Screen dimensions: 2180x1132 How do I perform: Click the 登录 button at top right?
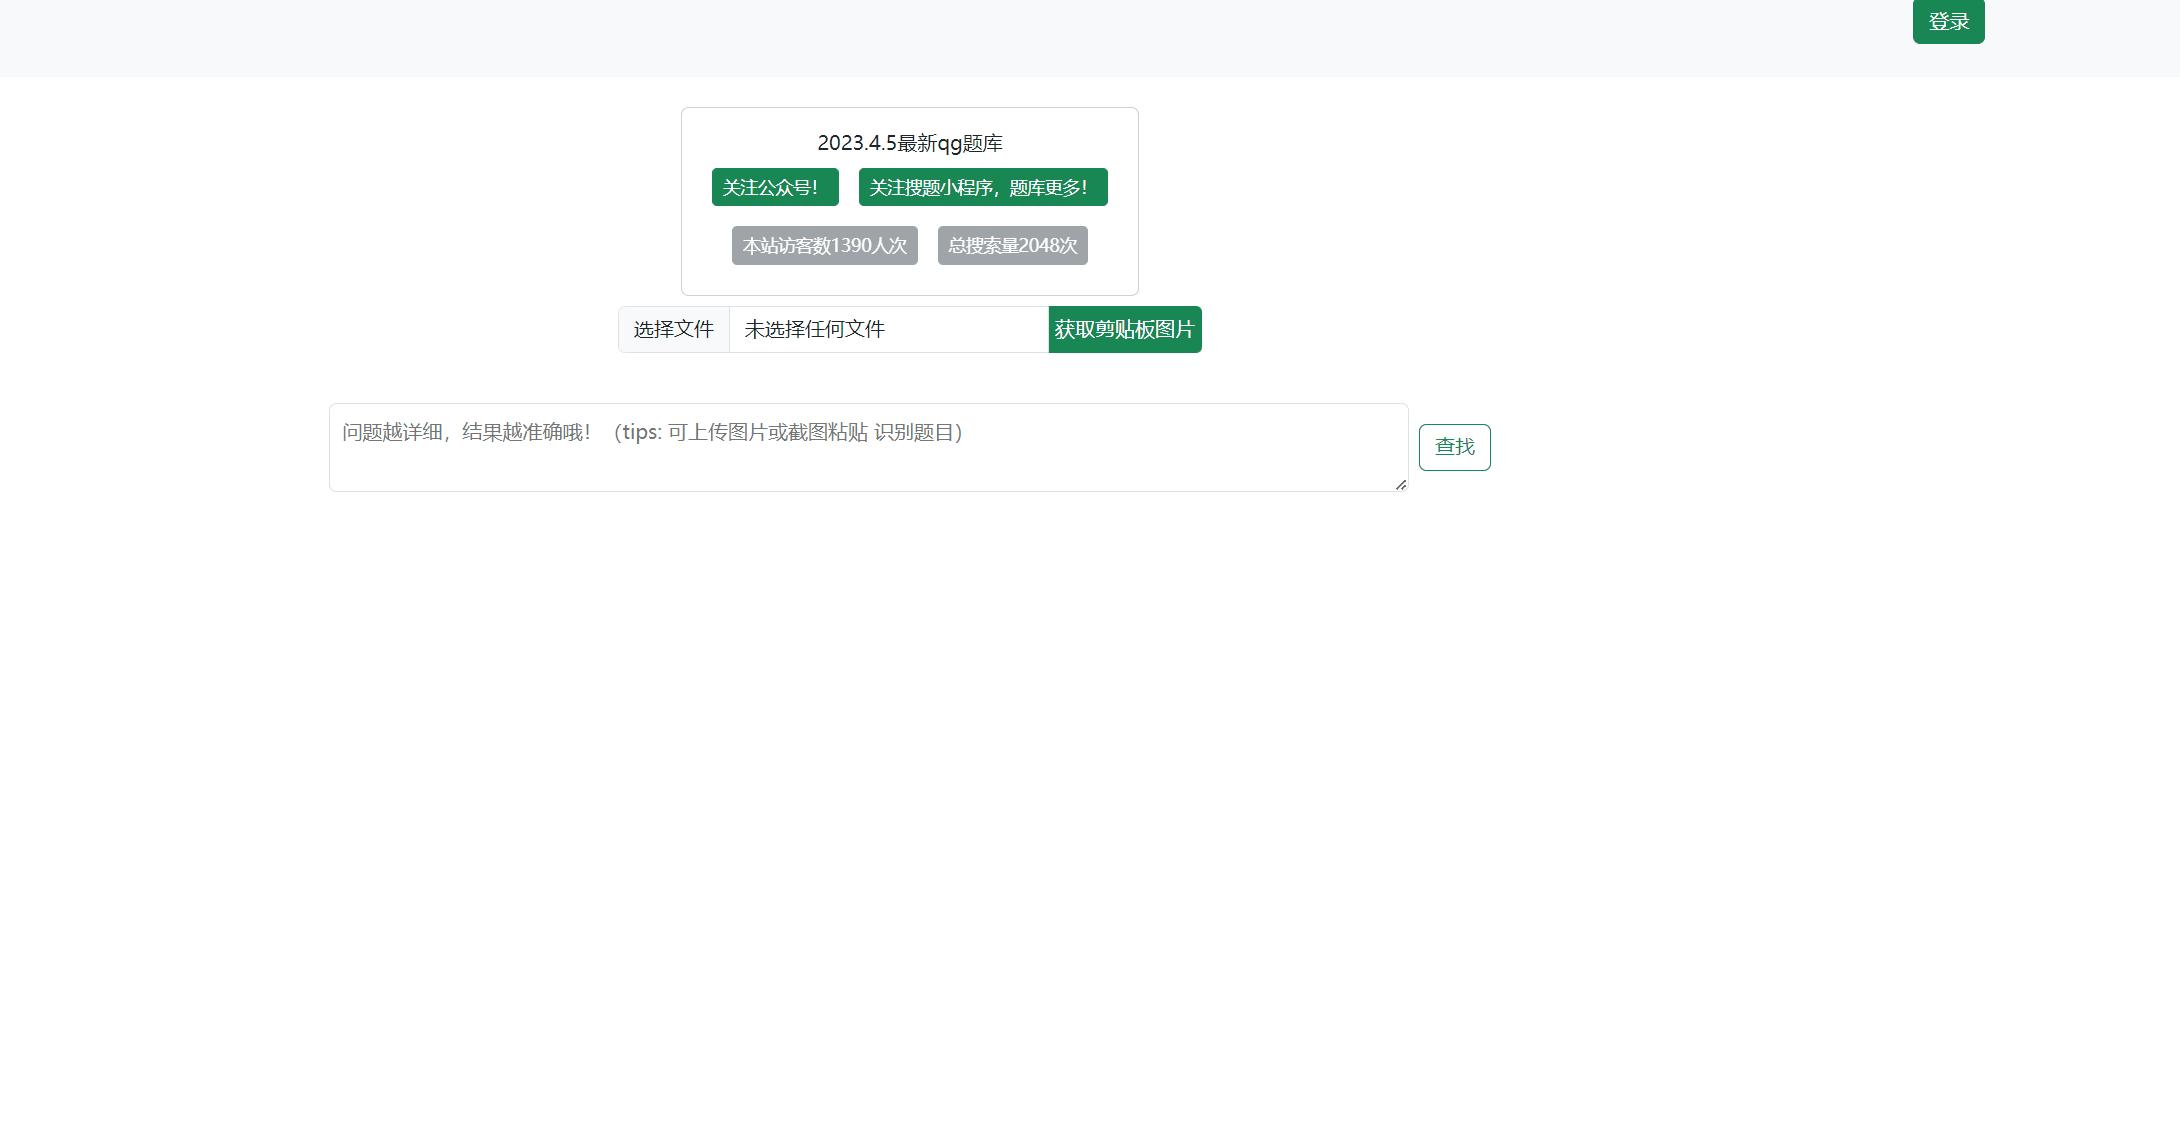coord(1948,21)
